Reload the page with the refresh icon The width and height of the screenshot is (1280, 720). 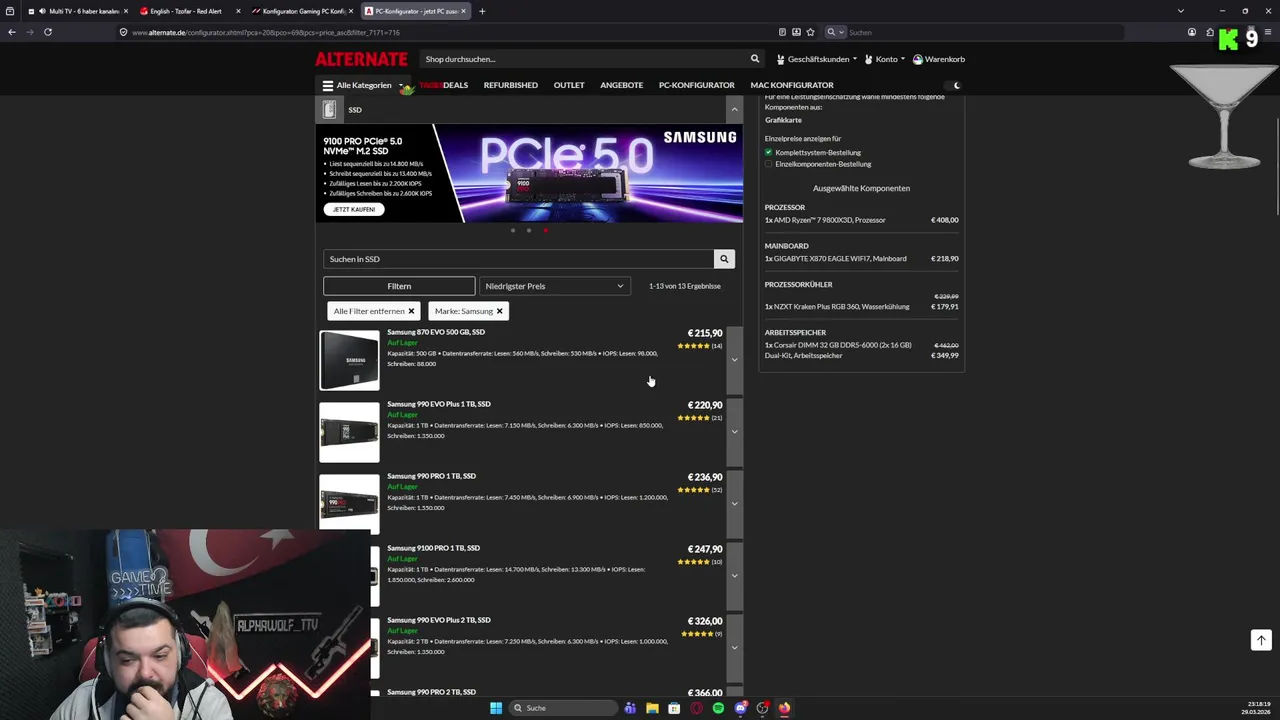click(x=47, y=32)
